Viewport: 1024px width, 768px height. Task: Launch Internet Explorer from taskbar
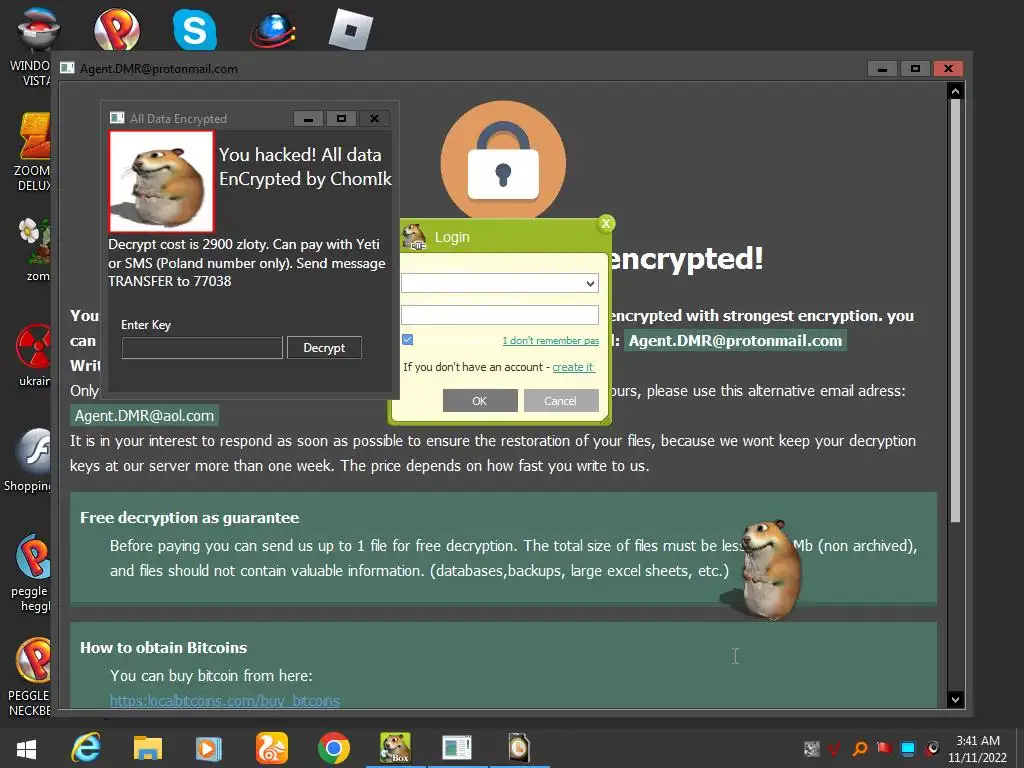(86, 748)
